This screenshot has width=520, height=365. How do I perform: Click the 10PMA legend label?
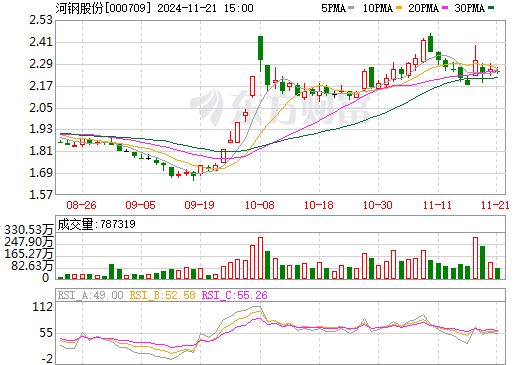[x=377, y=8]
